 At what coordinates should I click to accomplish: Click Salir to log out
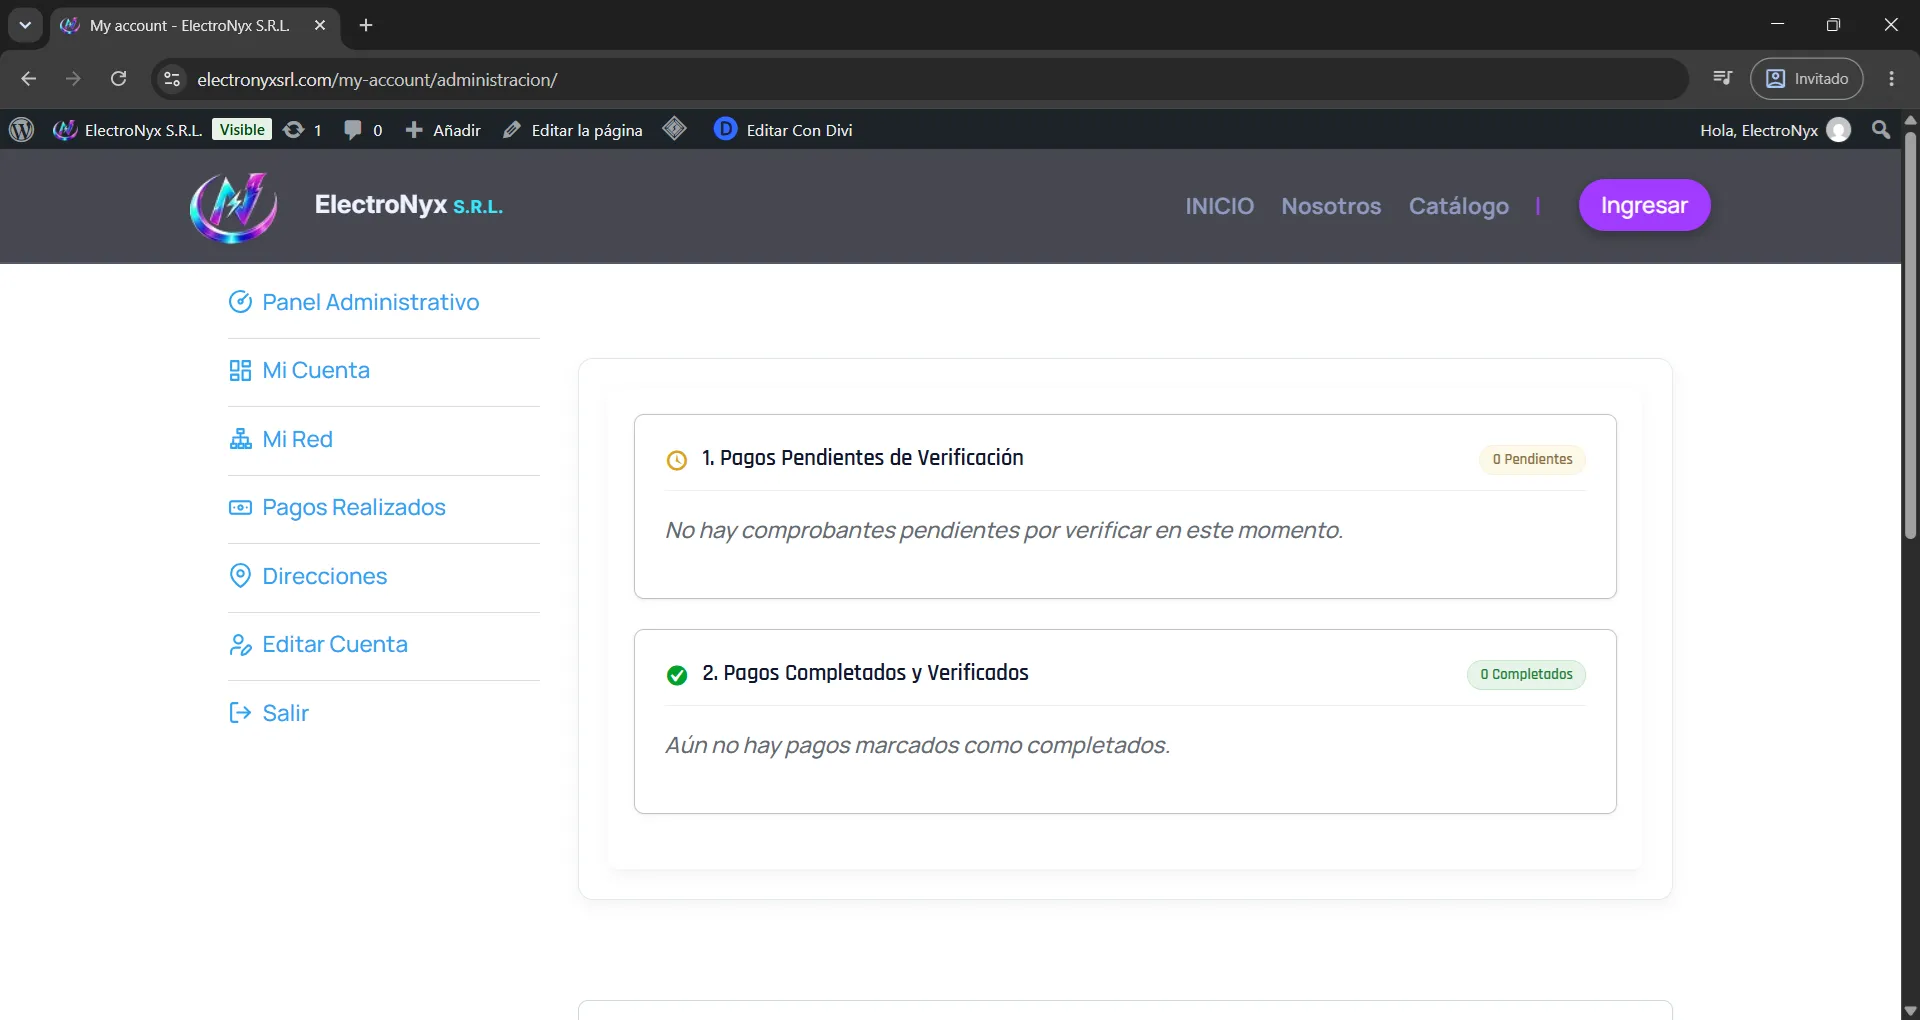[269, 713]
